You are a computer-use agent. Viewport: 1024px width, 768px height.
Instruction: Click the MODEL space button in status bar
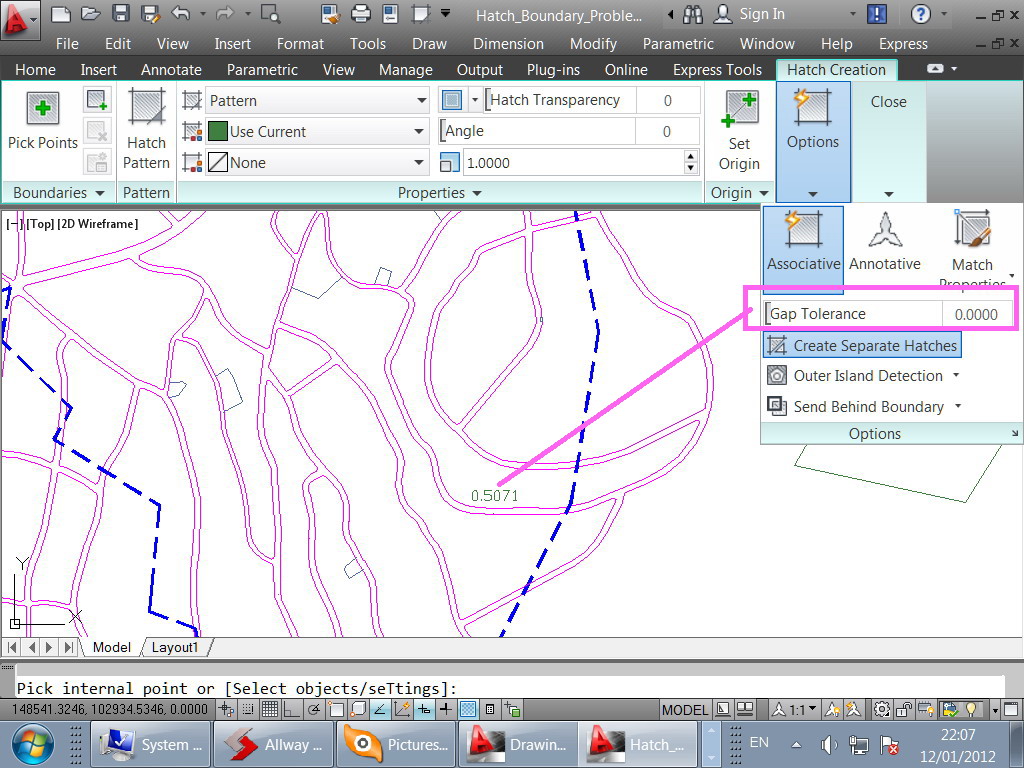pos(684,709)
